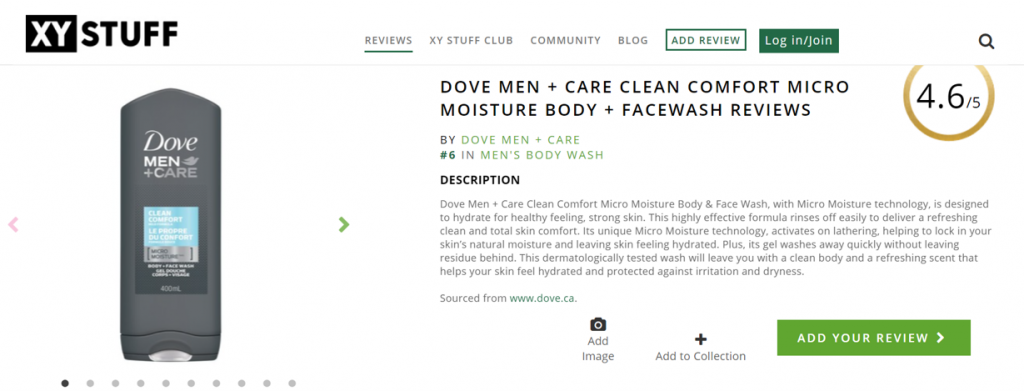Open the Reviews nav tab
Image resolution: width=1024 pixels, height=391 pixels.
click(x=389, y=40)
